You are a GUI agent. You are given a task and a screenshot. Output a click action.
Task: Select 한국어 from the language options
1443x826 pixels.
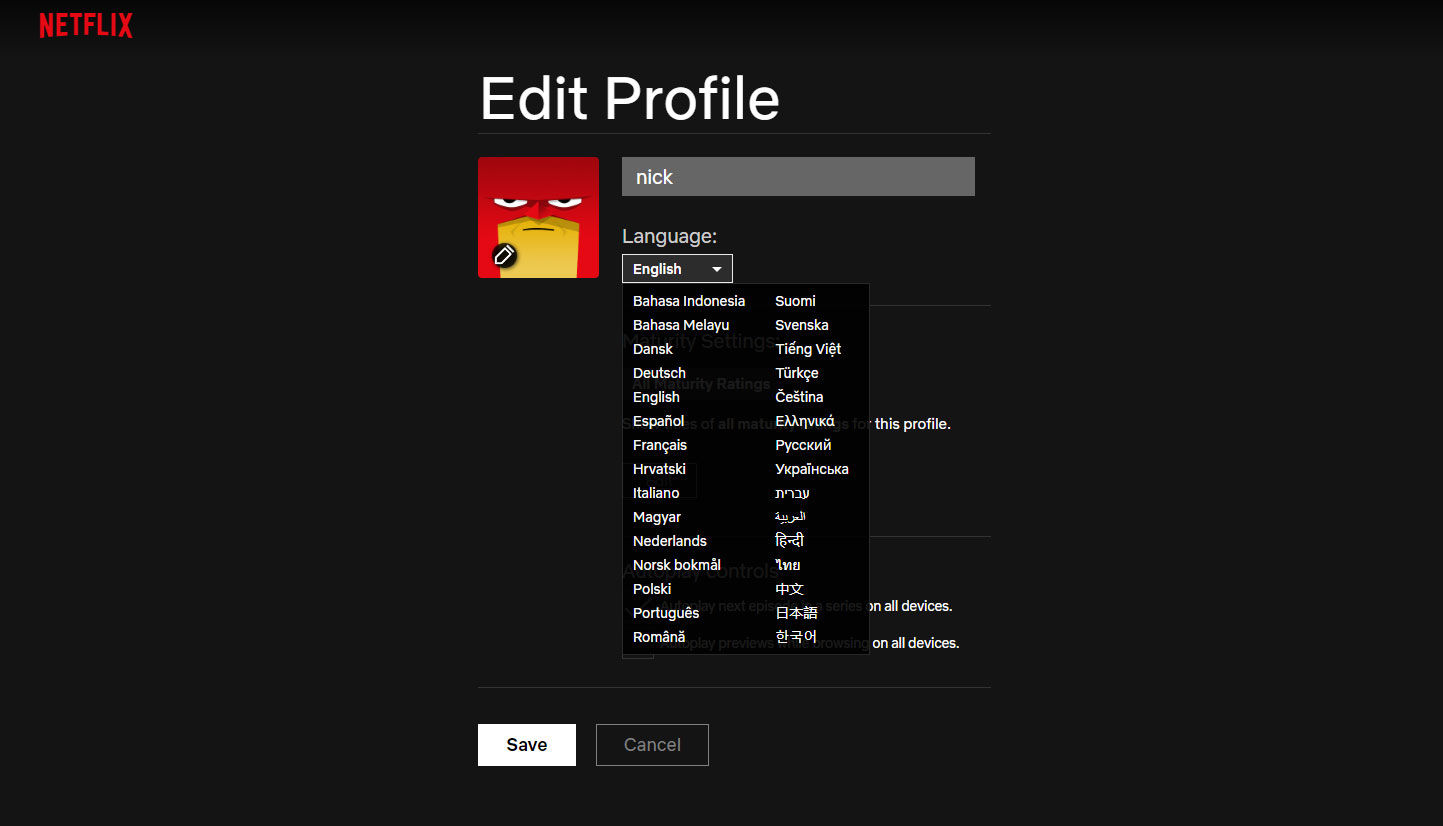pos(795,636)
